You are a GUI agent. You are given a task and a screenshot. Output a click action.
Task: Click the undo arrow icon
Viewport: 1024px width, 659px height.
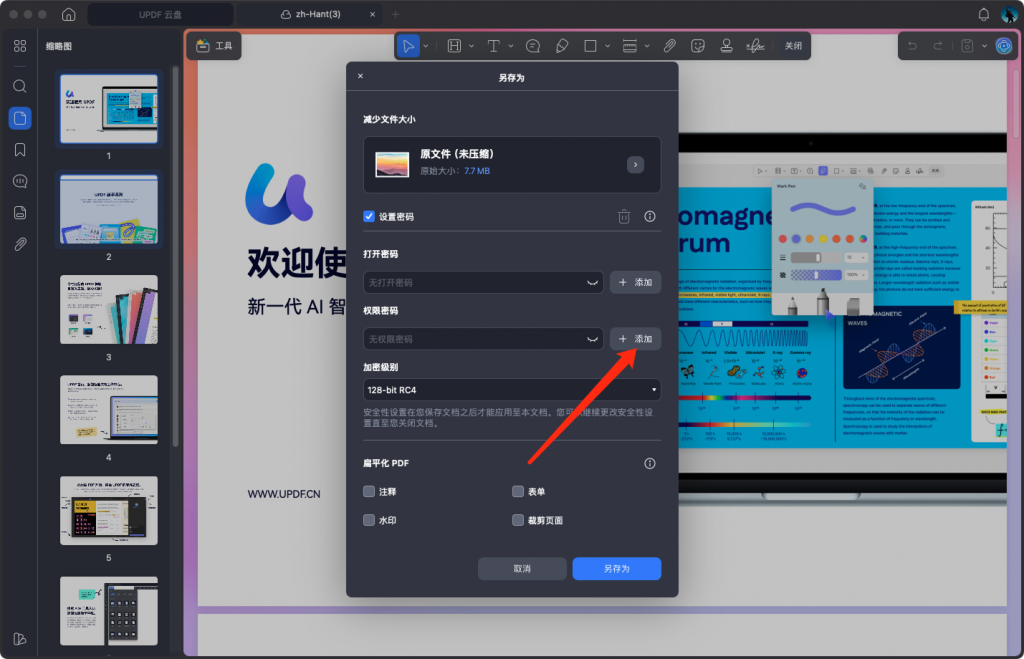[912, 46]
